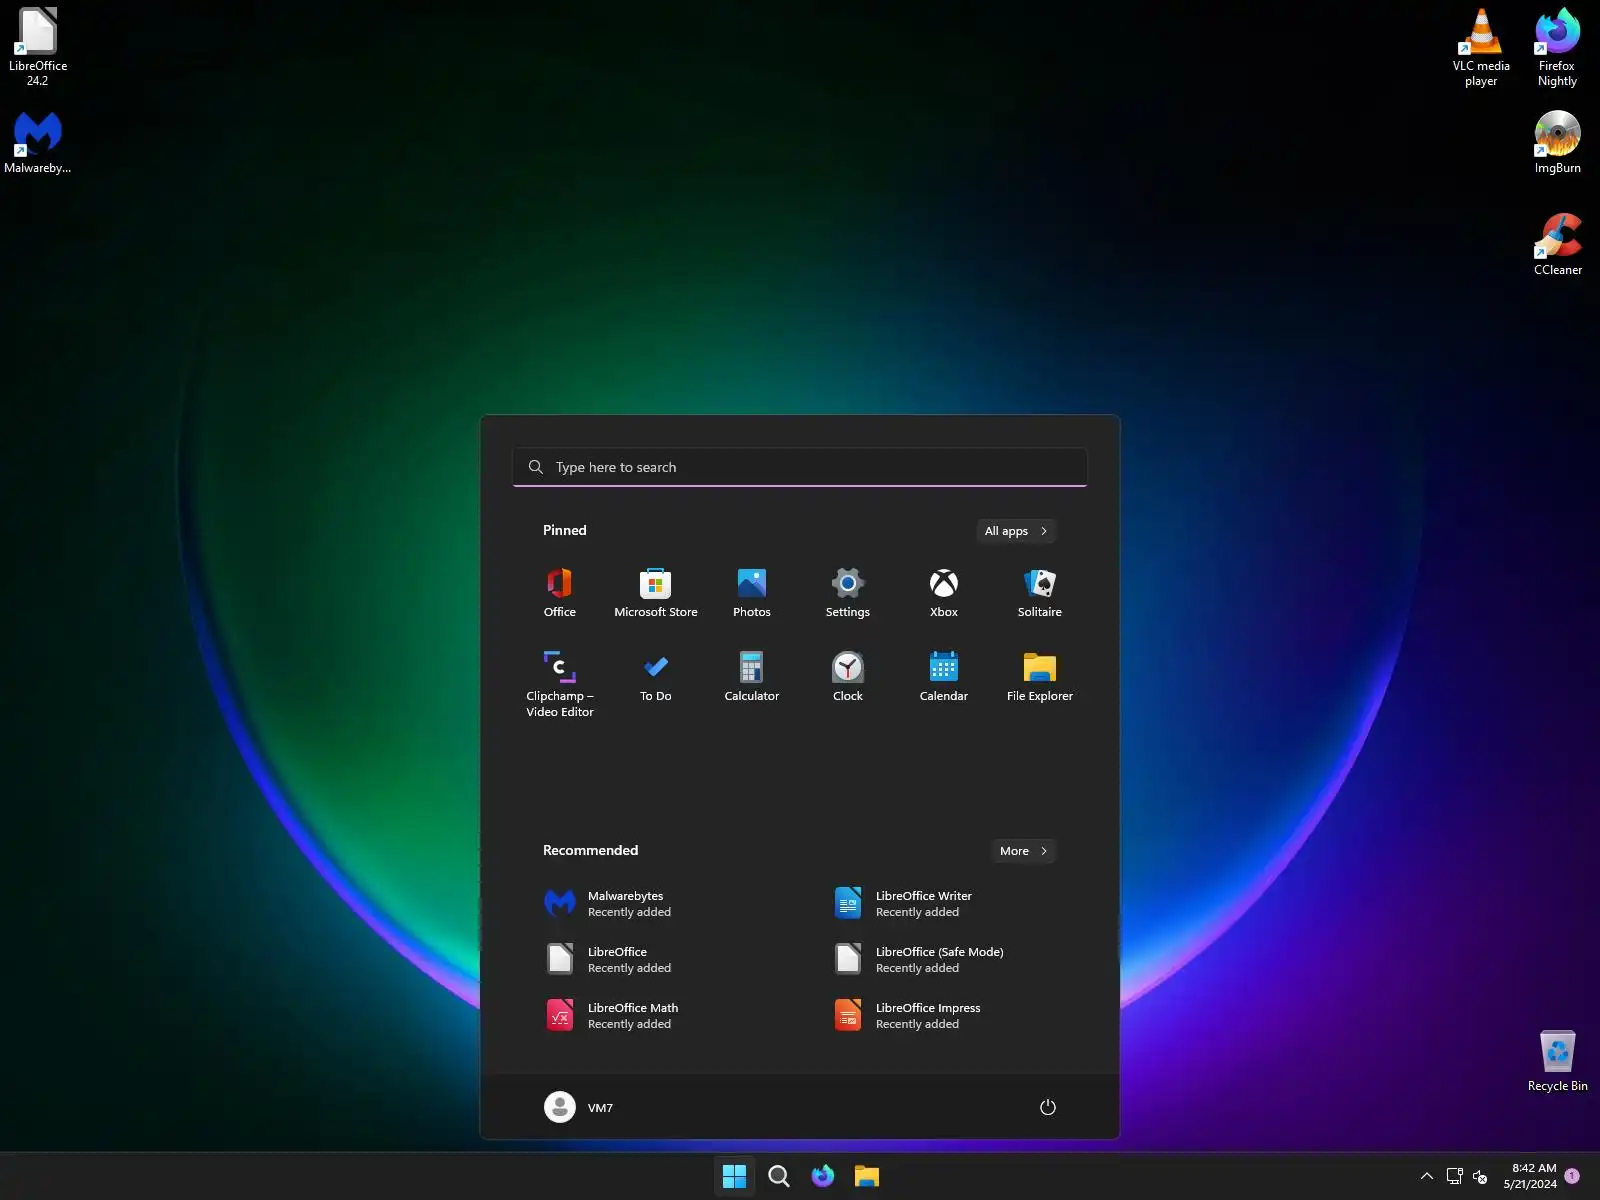Open the taskbar clock showing 8:42 AM
The height and width of the screenshot is (1200, 1600).
pyautogui.click(x=1530, y=1176)
